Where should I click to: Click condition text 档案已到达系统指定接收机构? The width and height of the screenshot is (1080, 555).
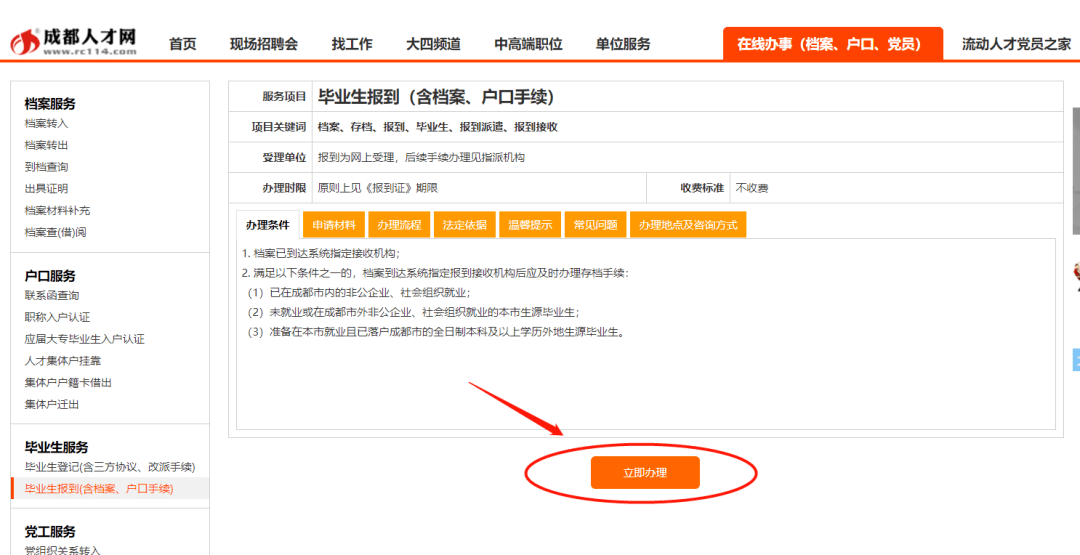click(326, 253)
